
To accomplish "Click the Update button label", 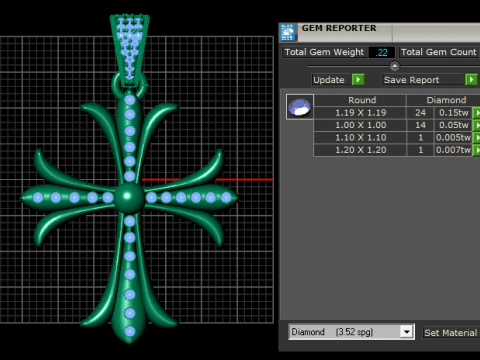I will click(x=331, y=80).
